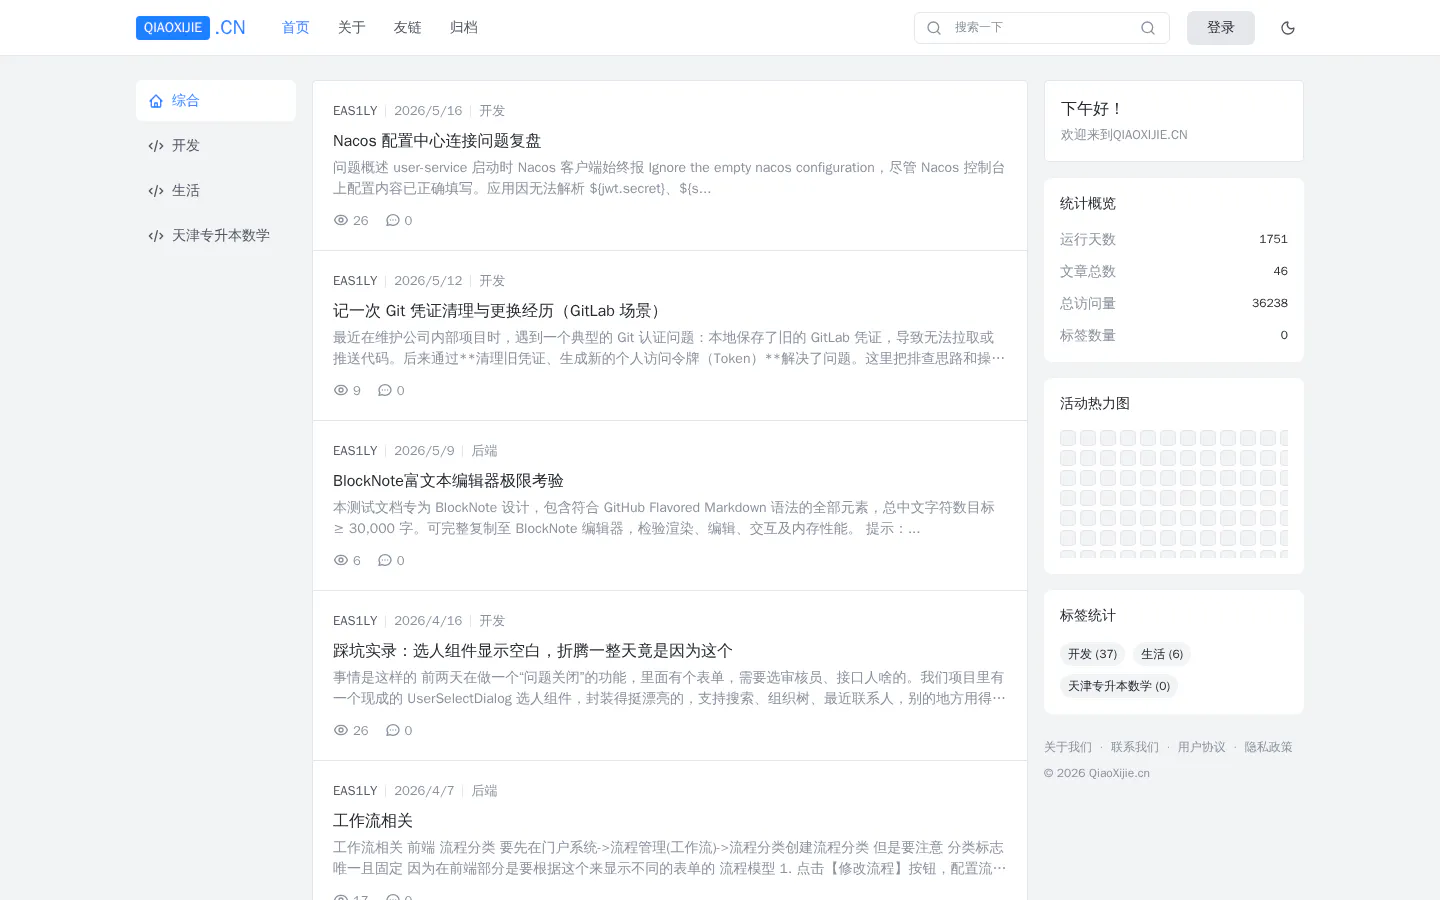Click the magnifier icon right of search field

(x=1148, y=28)
